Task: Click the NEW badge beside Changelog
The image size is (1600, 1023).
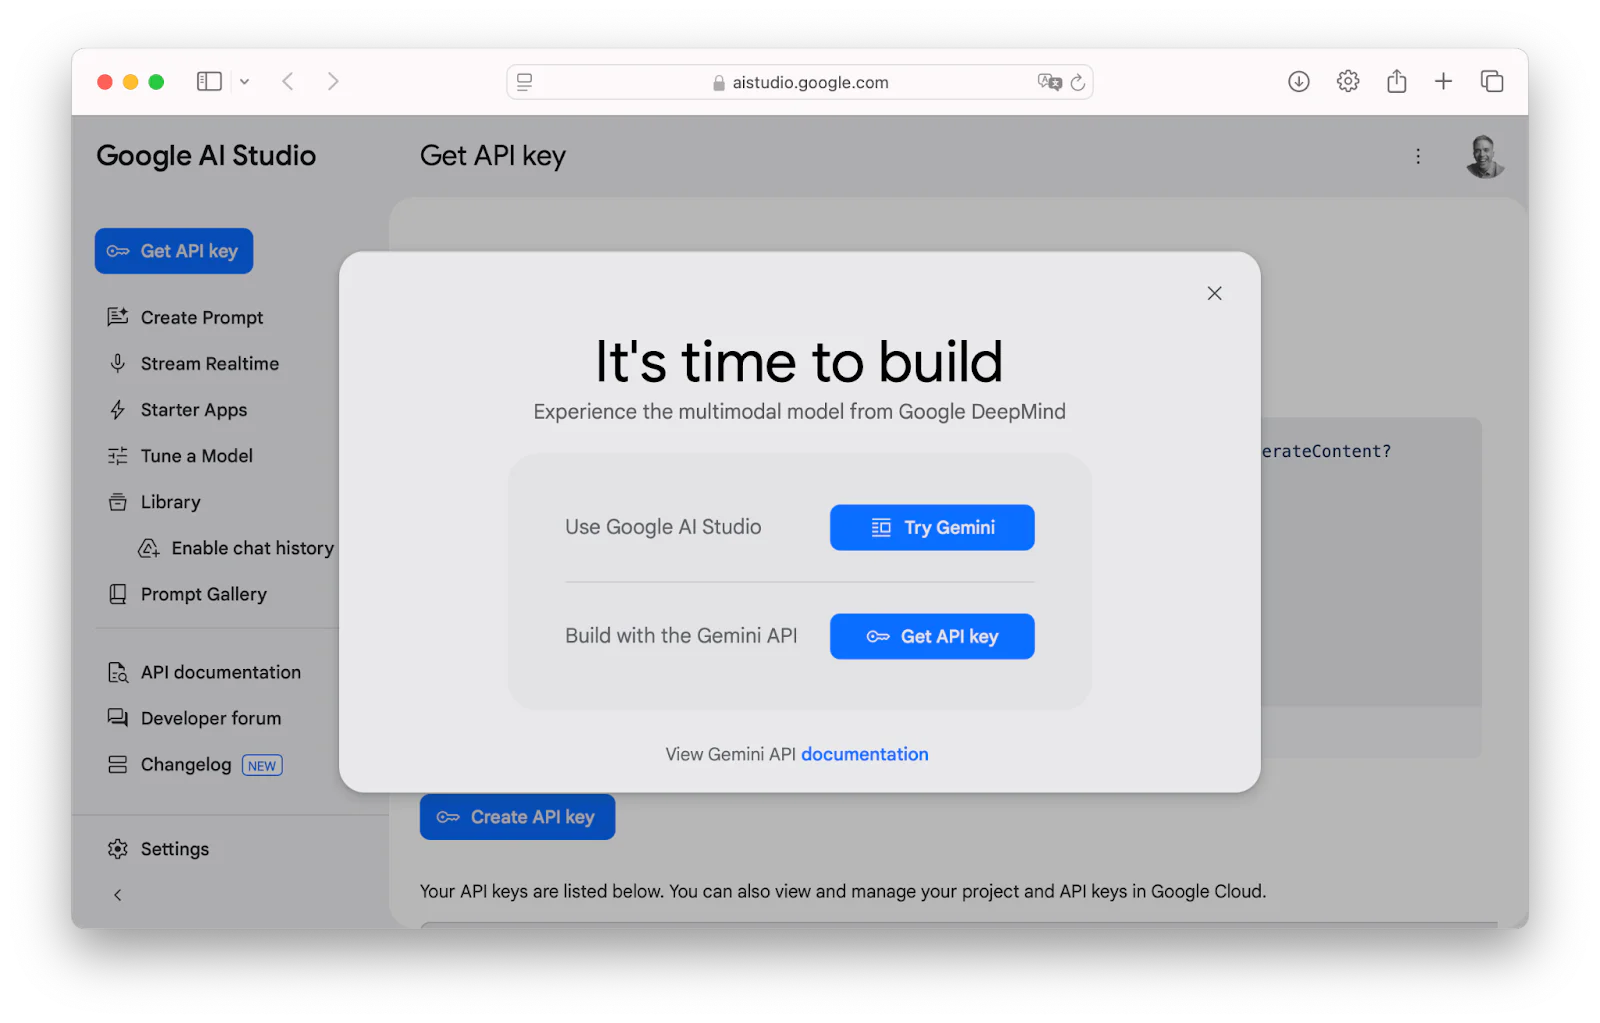Action: click(x=262, y=766)
